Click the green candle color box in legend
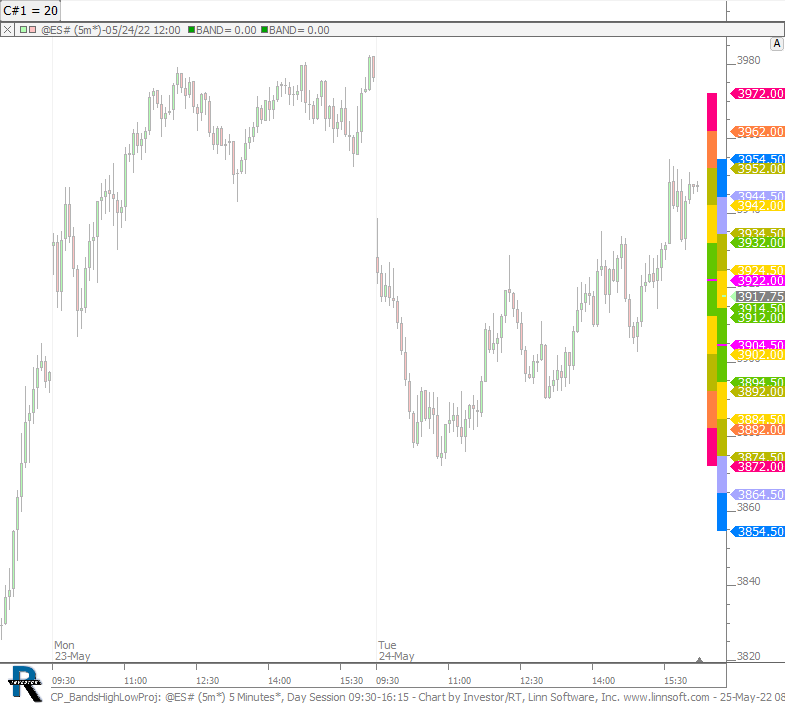Image resolution: width=785 pixels, height=704 pixels. [x=24, y=30]
